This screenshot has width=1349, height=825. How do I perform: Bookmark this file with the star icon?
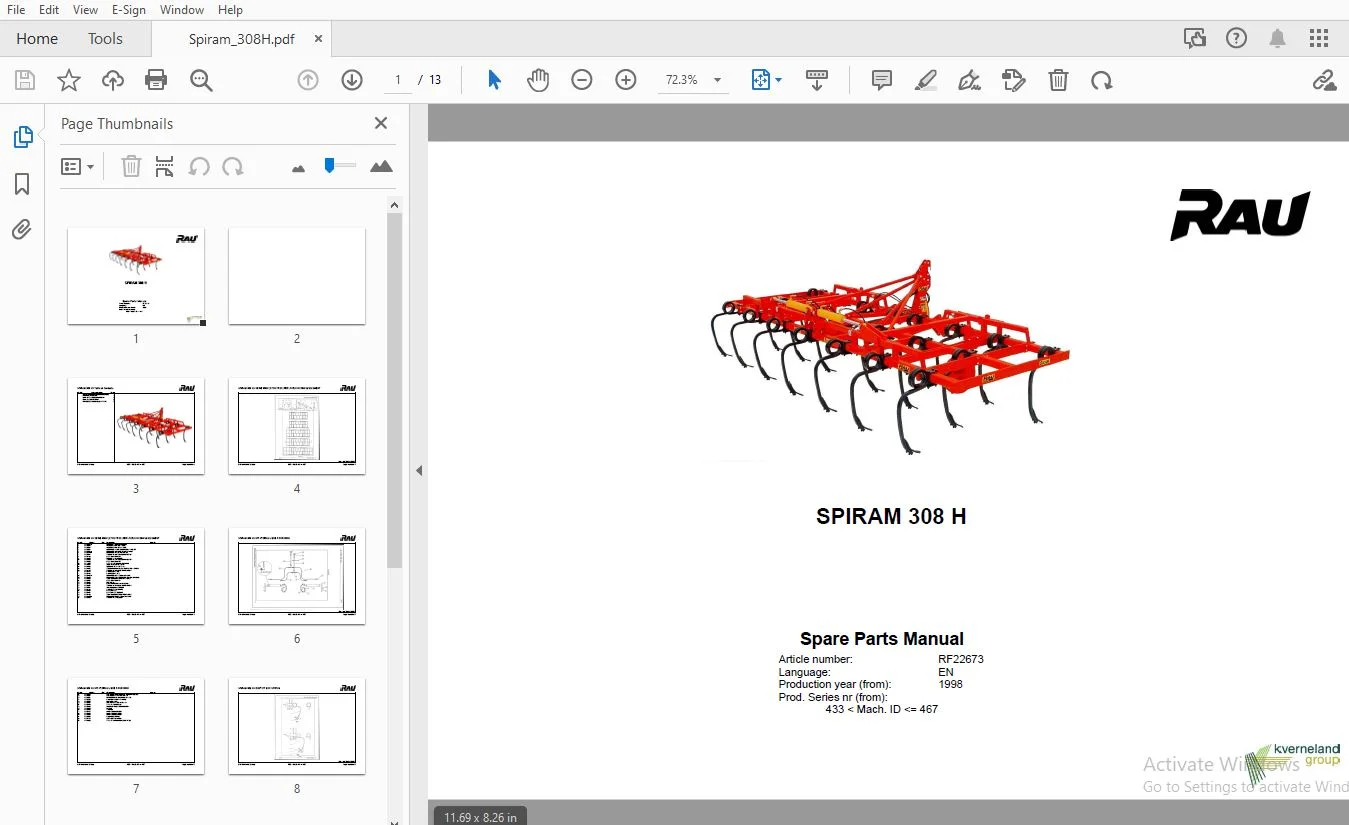coord(69,80)
